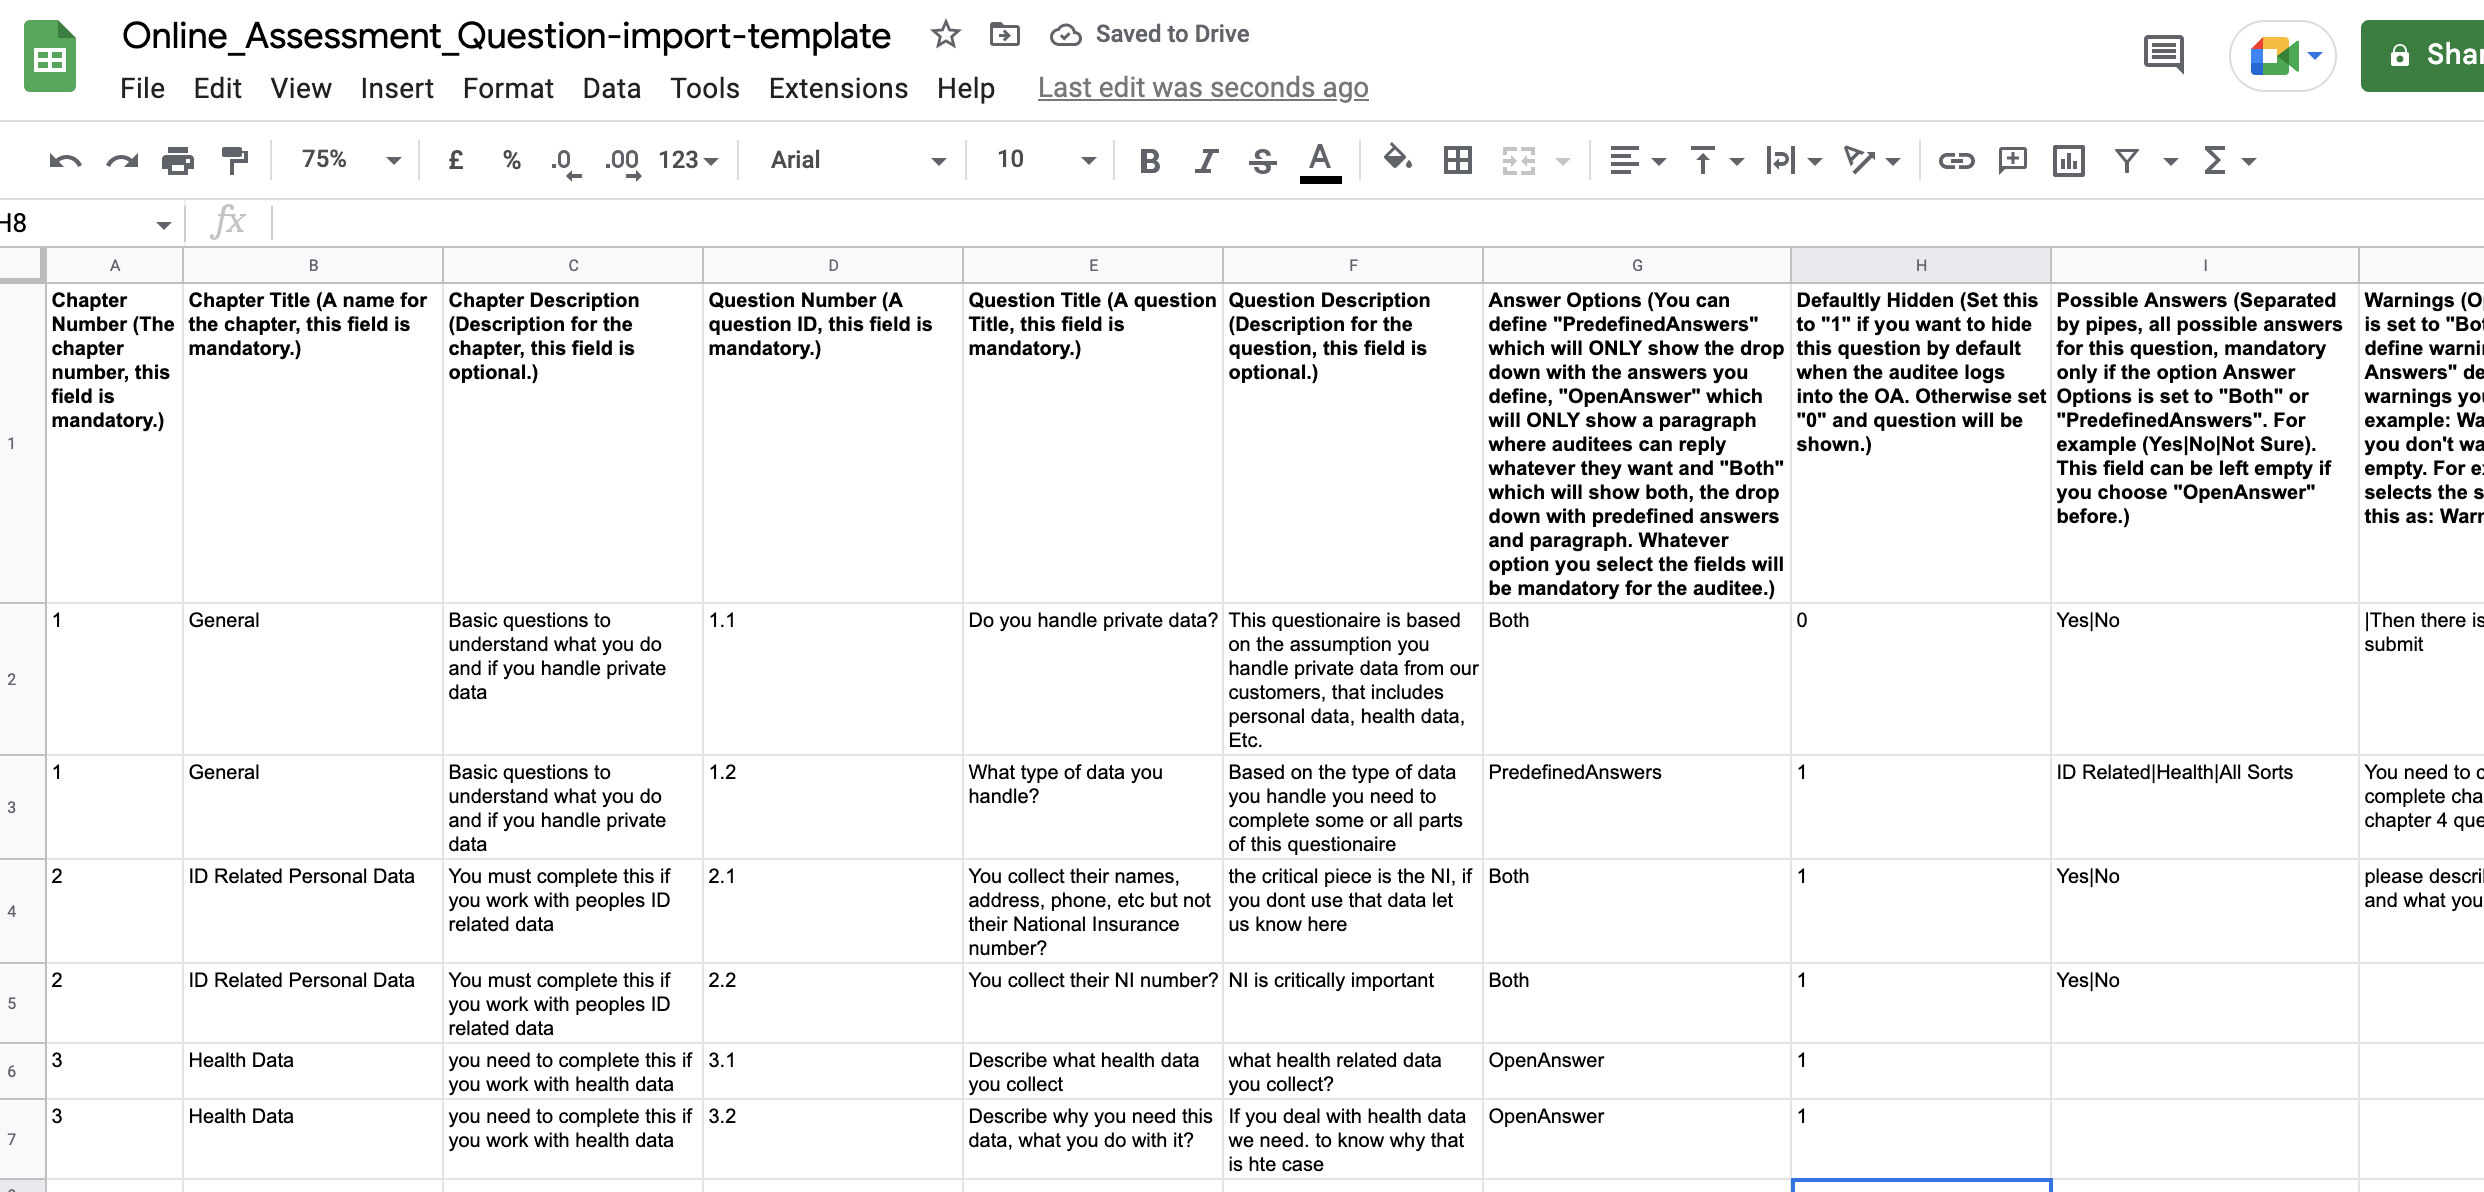Open the Insert menu
Viewport: 2484px width, 1192px height.
[396, 88]
